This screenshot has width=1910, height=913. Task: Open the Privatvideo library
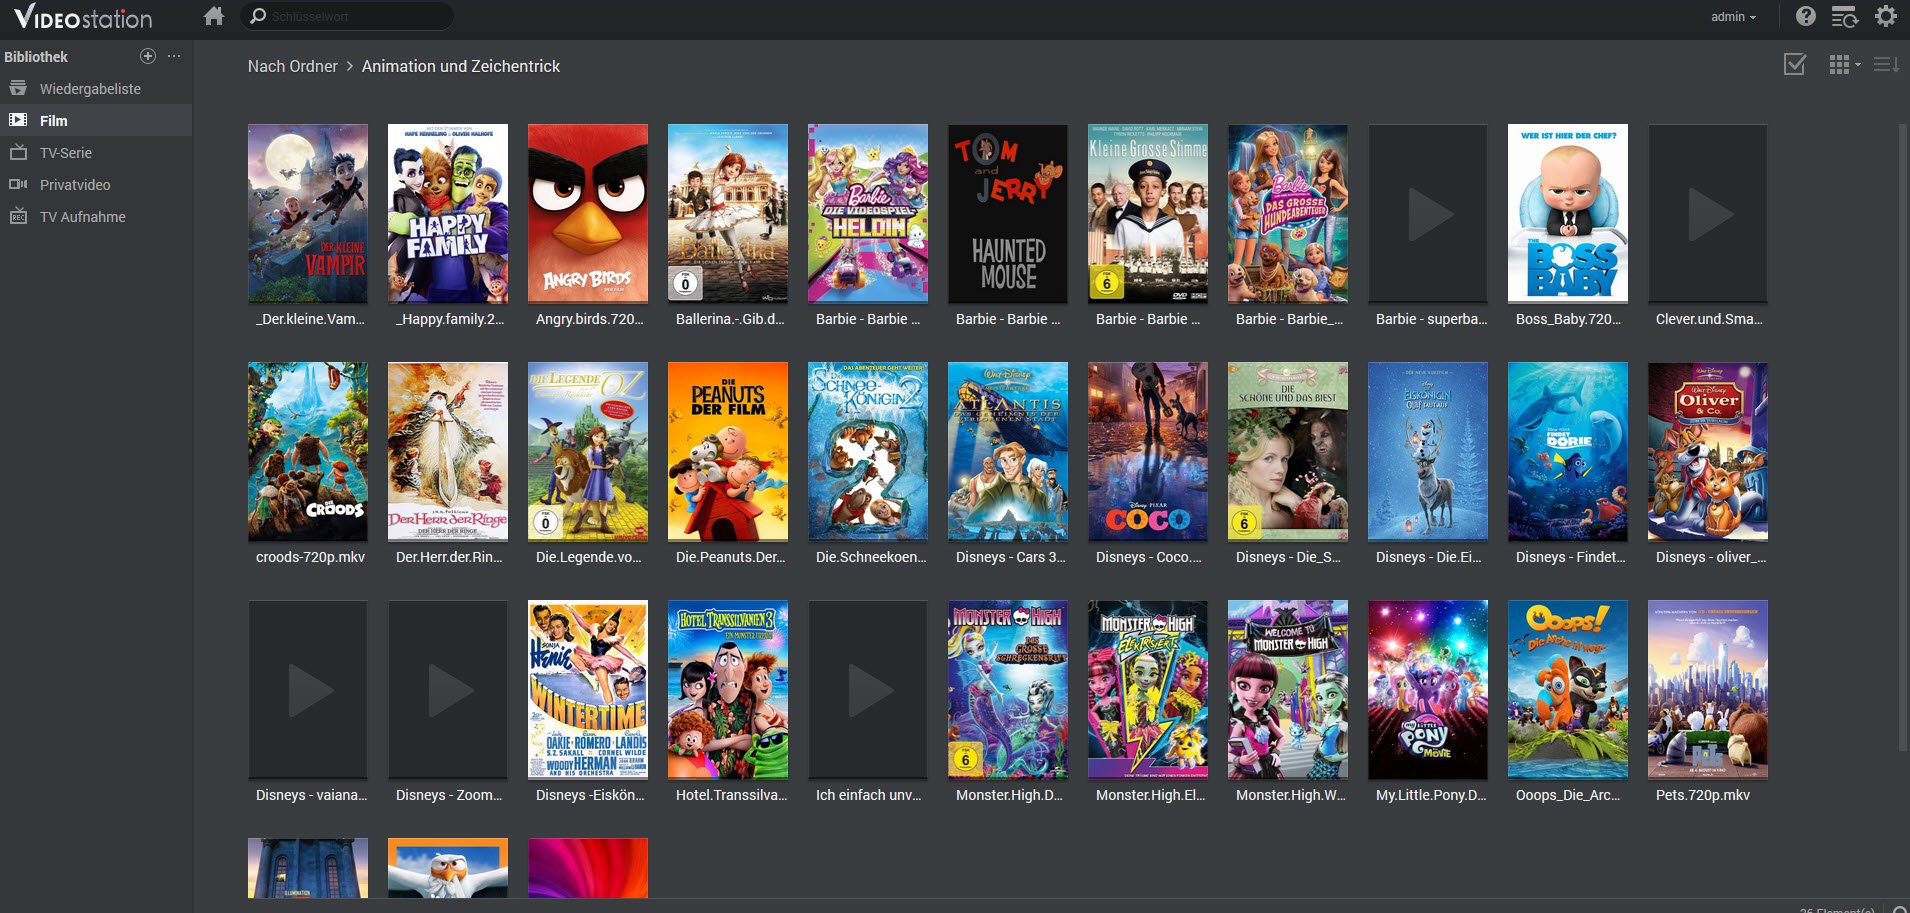96,185
